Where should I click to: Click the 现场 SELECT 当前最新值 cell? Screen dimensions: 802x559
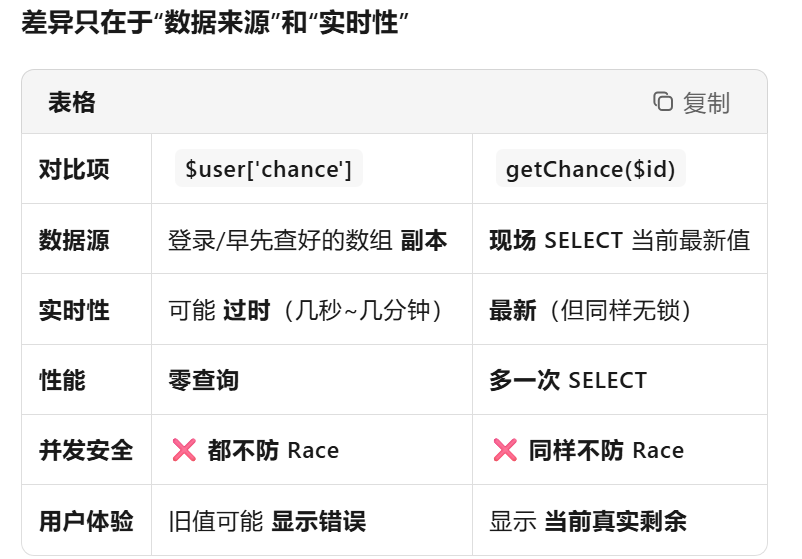click(x=619, y=240)
